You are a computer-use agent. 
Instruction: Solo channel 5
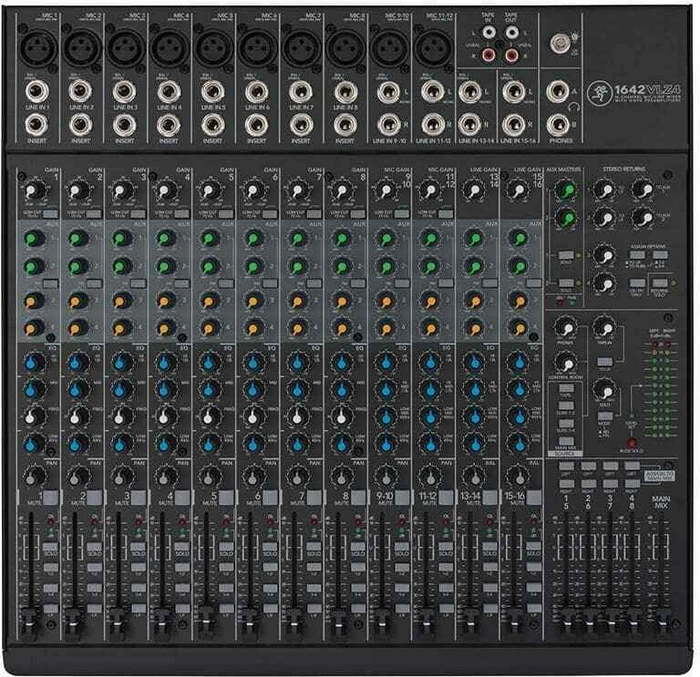pyautogui.click(x=226, y=547)
